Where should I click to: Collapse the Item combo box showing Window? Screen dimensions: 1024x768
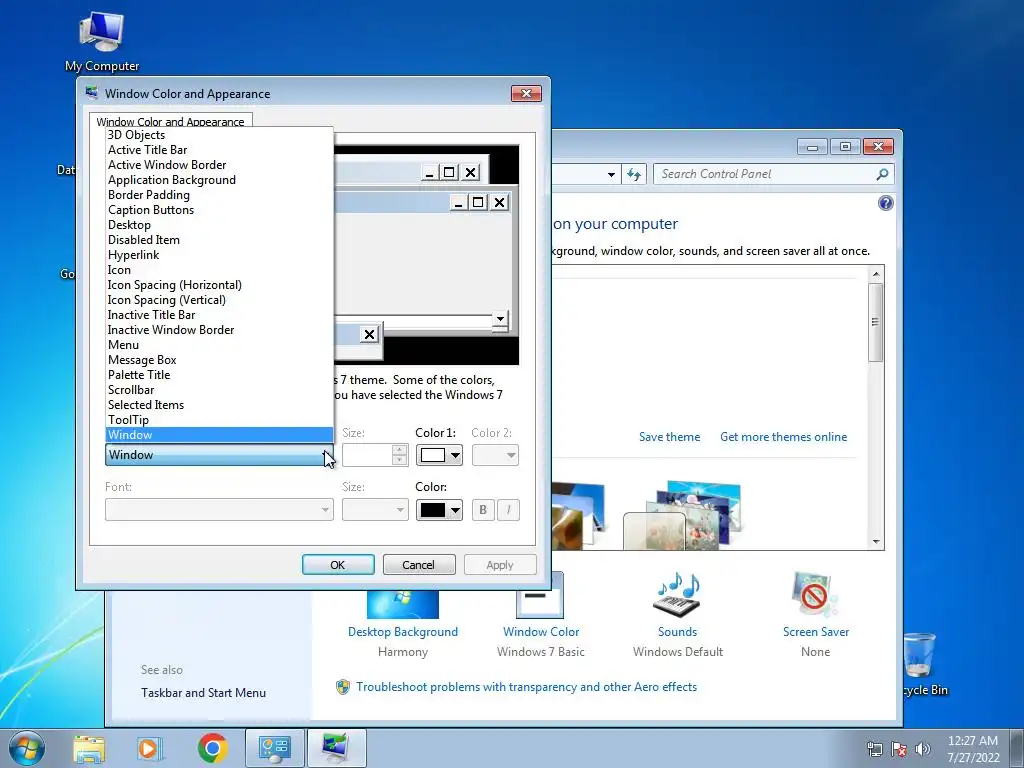coord(219,455)
